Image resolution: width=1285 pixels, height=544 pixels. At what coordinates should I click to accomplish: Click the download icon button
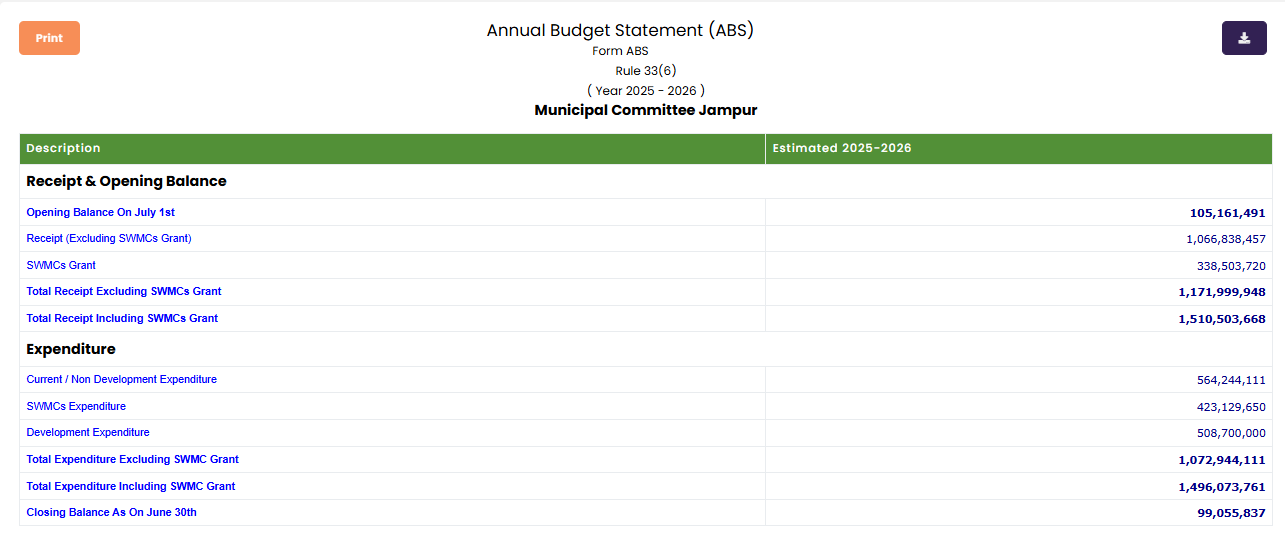(1244, 38)
